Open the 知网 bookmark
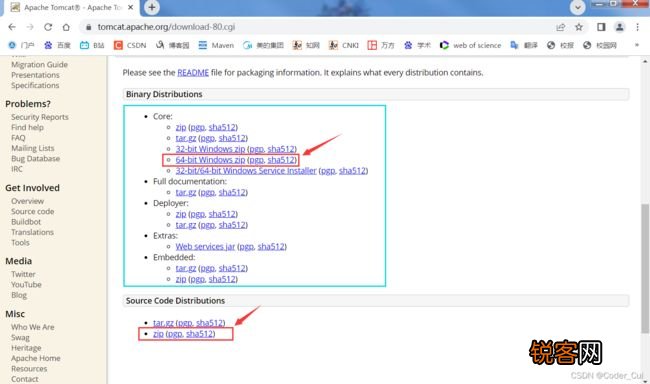650x384 pixels. click(306, 45)
